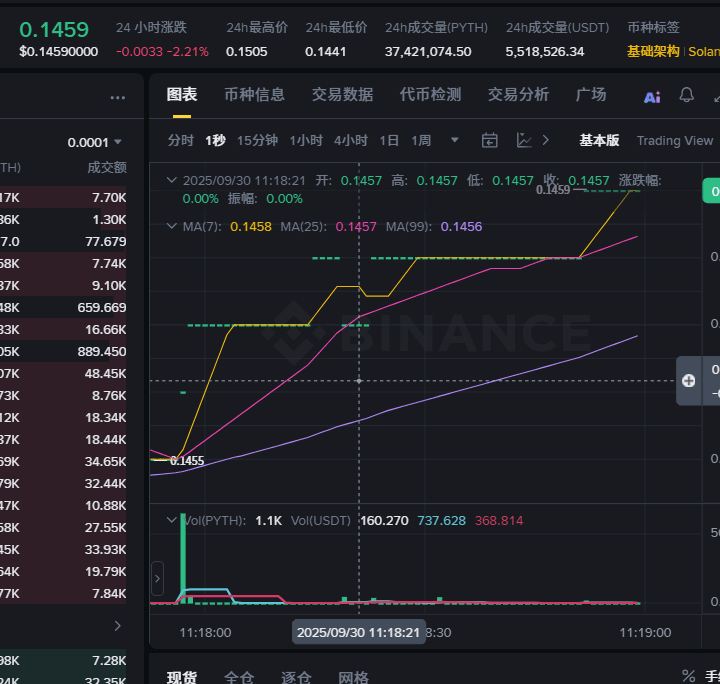Click the three-dots menu above order book
The height and width of the screenshot is (684, 720).
coord(118,98)
